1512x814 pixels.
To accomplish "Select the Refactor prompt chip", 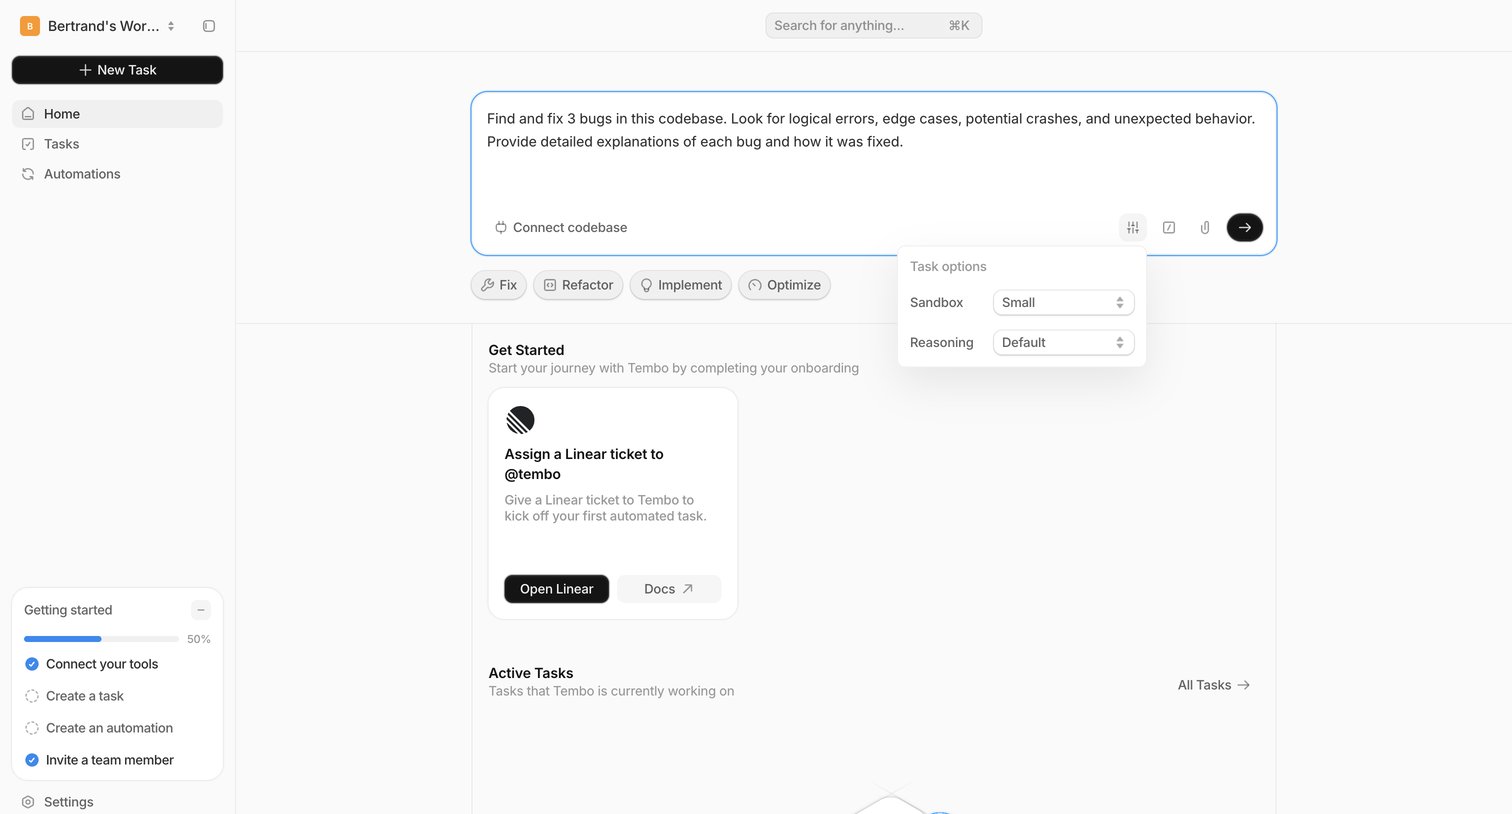I will click(578, 285).
